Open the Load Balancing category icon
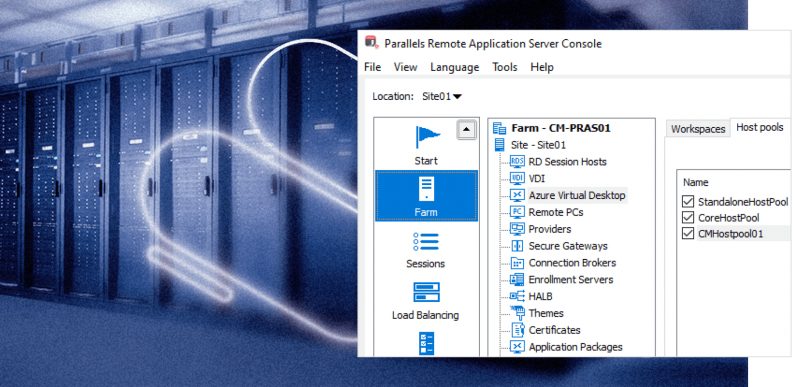Viewport: 800px width, 387px height. 426,293
